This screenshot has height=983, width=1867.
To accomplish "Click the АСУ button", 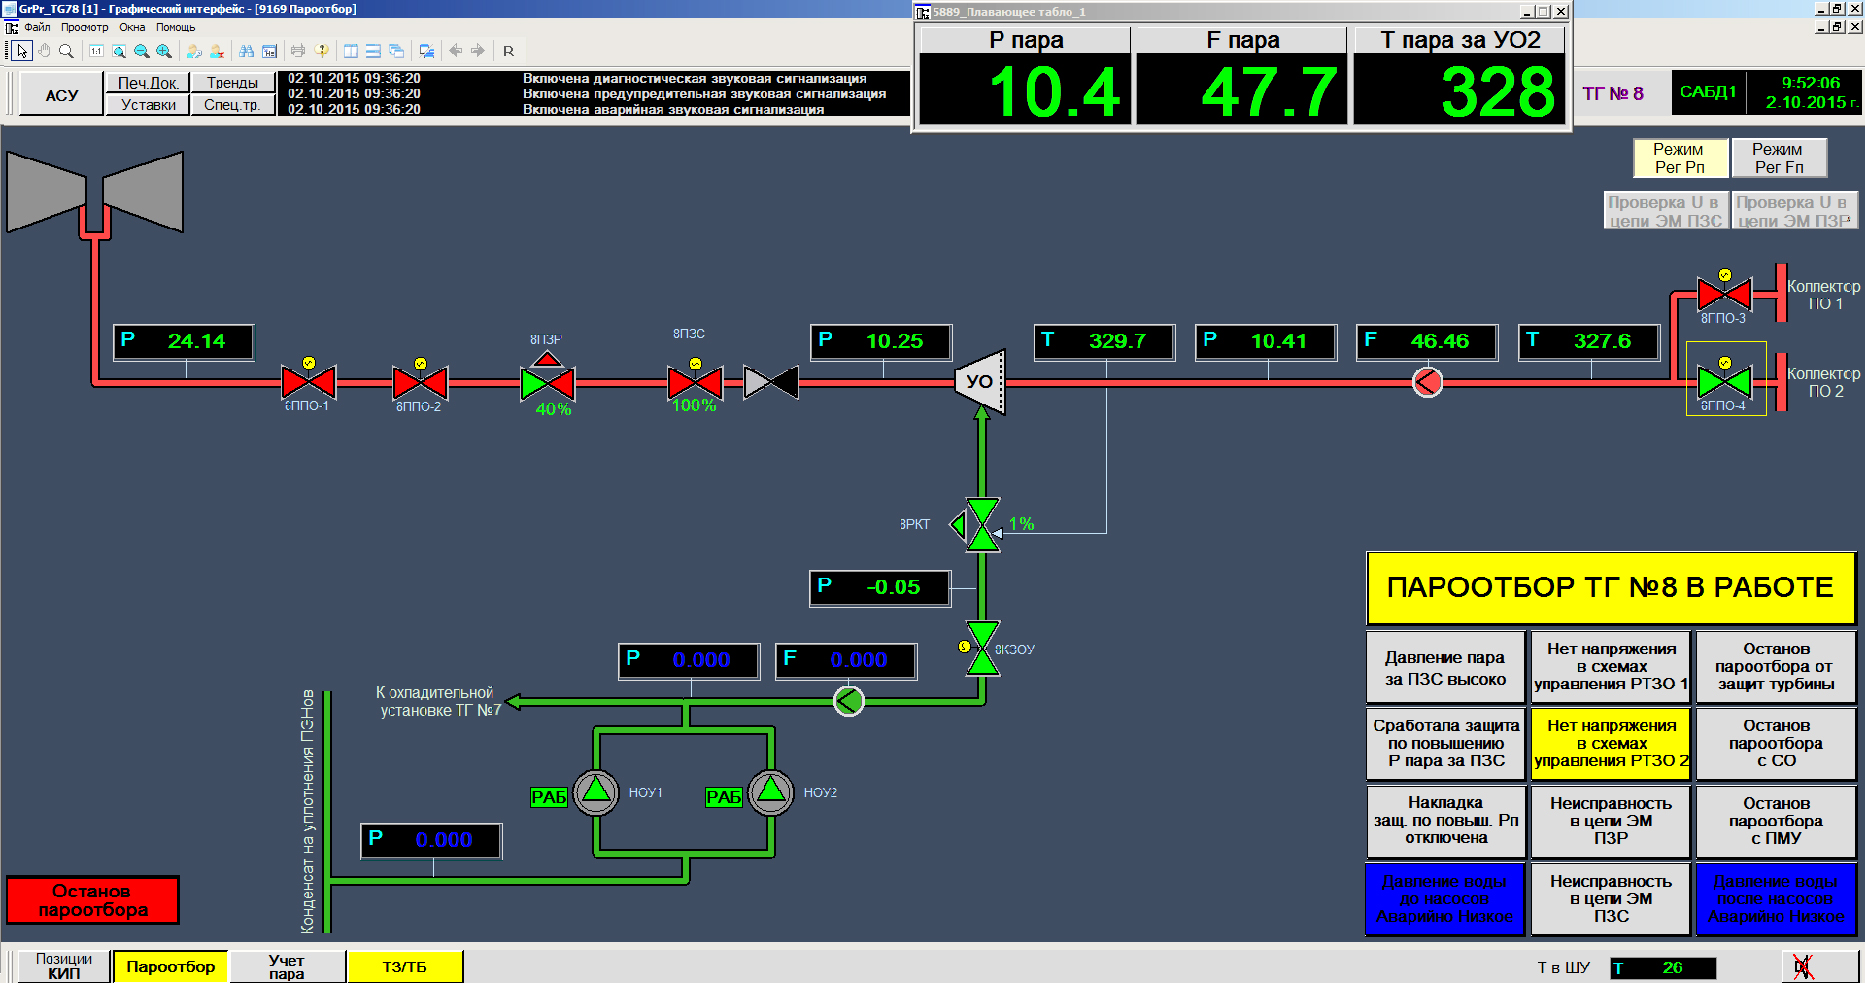I will tap(62, 95).
